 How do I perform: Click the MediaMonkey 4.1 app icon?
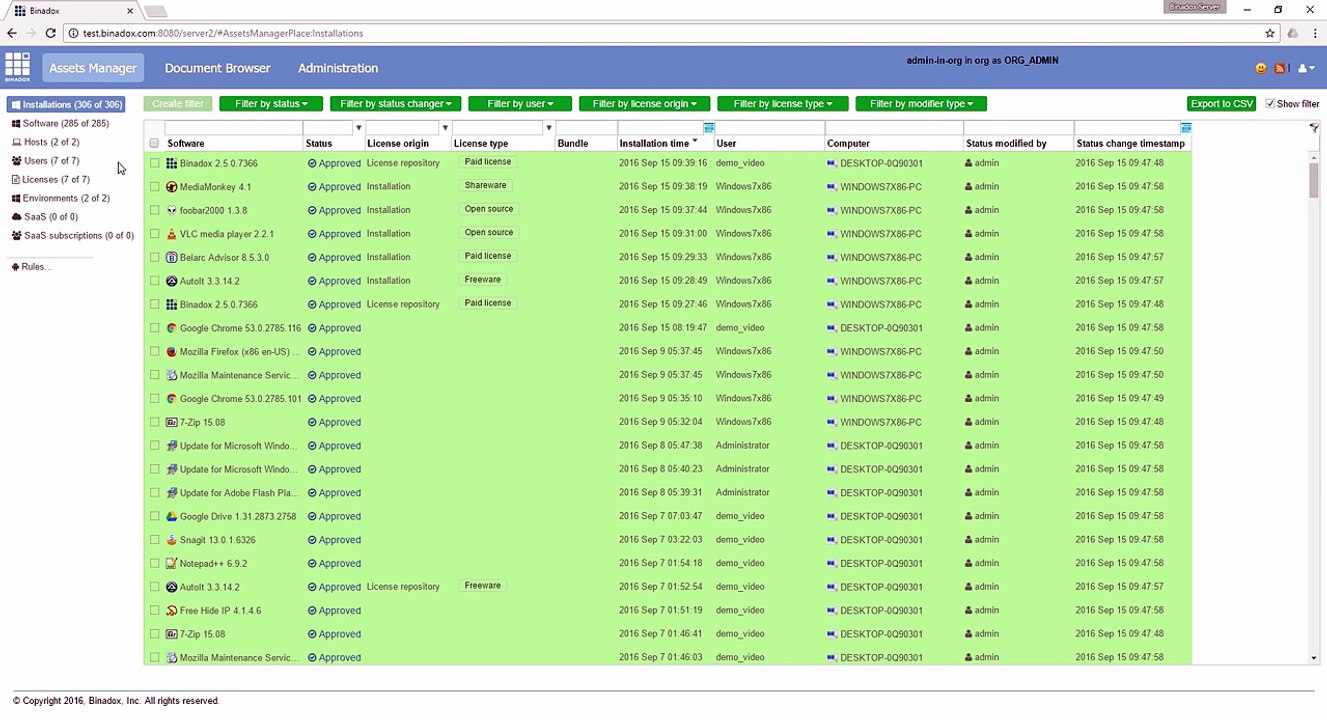pyautogui.click(x=172, y=187)
